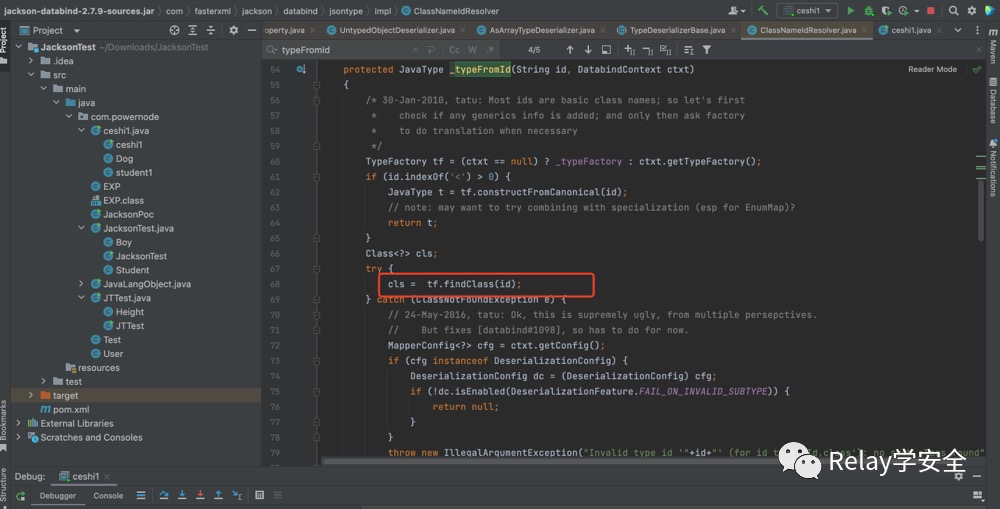Switch to TypeDeserializerBase.java tab
The height and width of the screenshot is (509, 1000).
[677, 30]
